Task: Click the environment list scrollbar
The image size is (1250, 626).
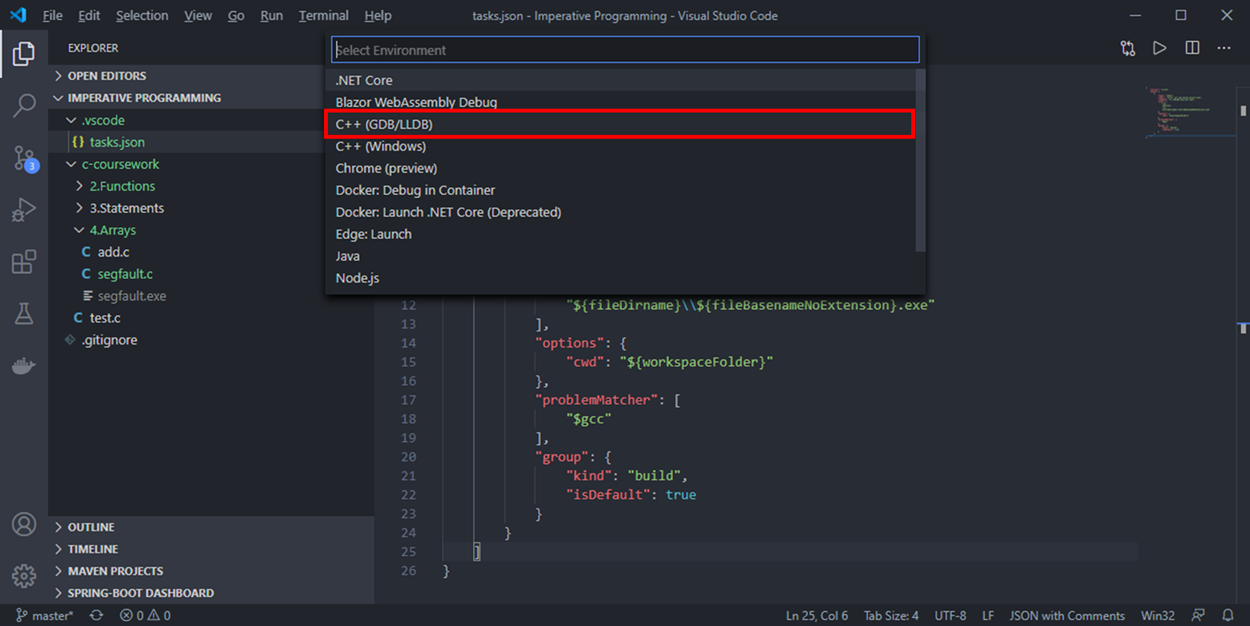Action: (920, 160)
